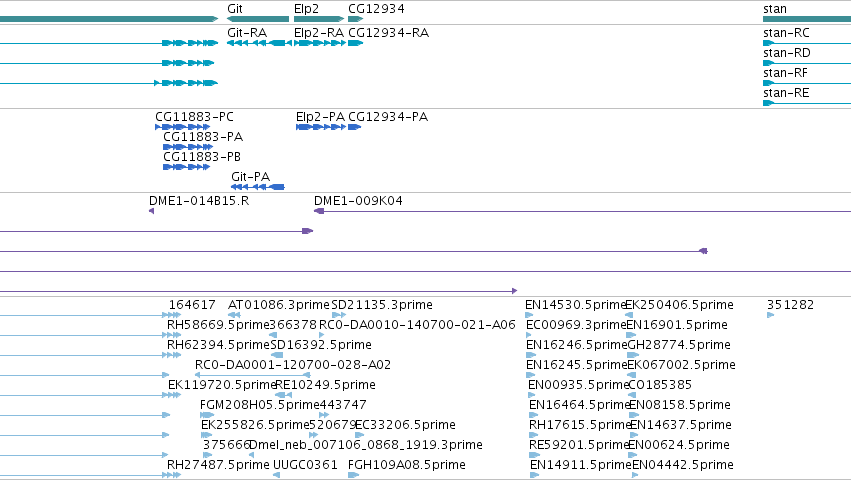Select the DME1-014B15.R clone label
The image size is (851, 480).
199,201
